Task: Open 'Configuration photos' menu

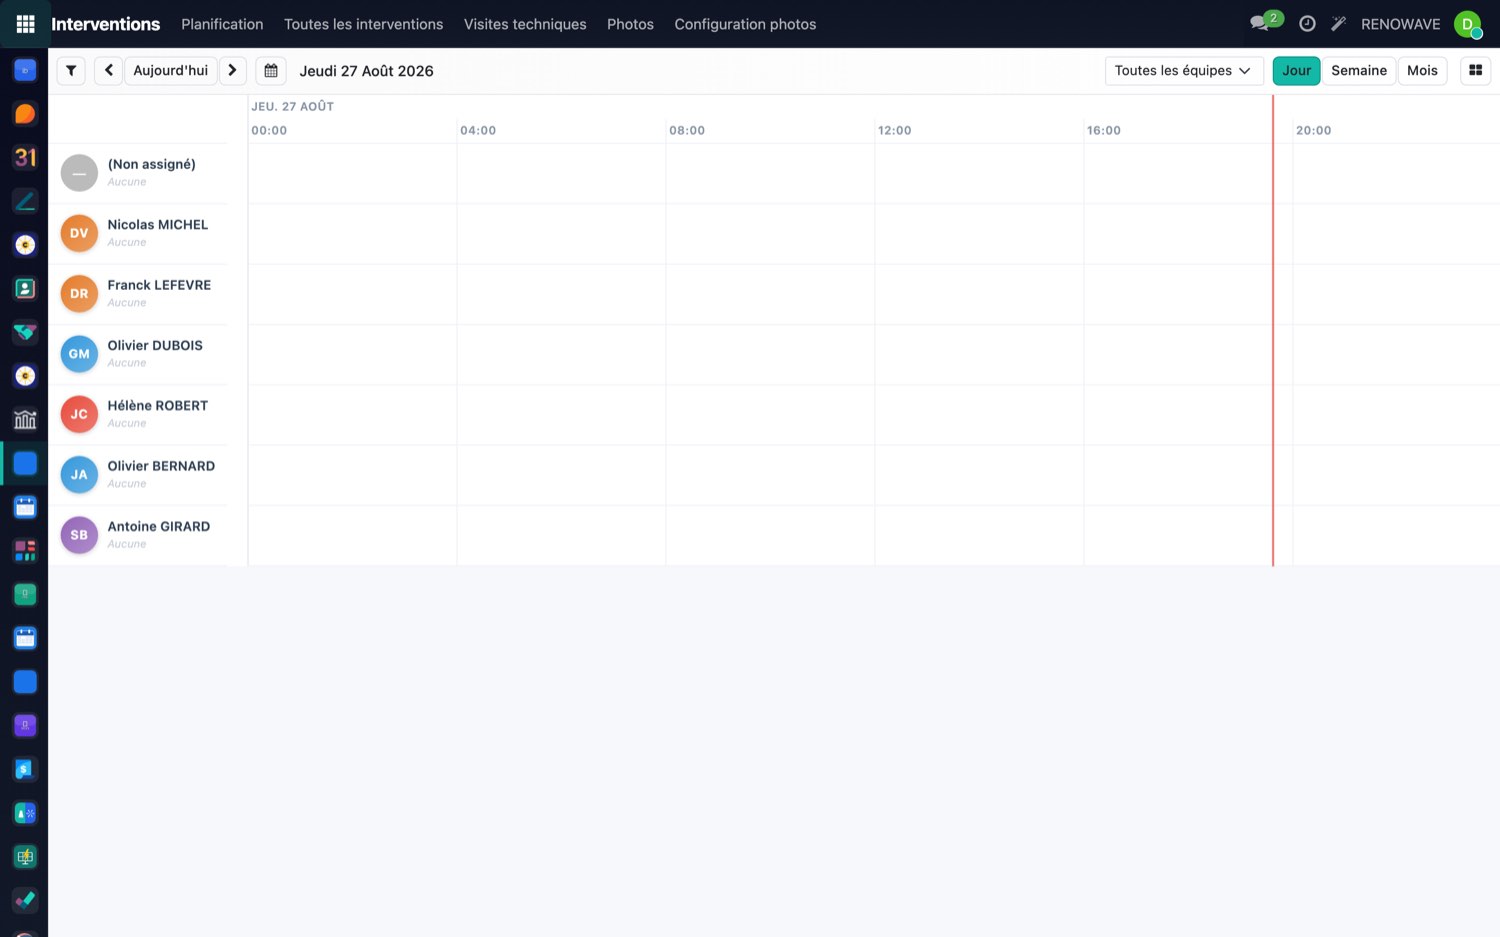Action: click(745, 24)
